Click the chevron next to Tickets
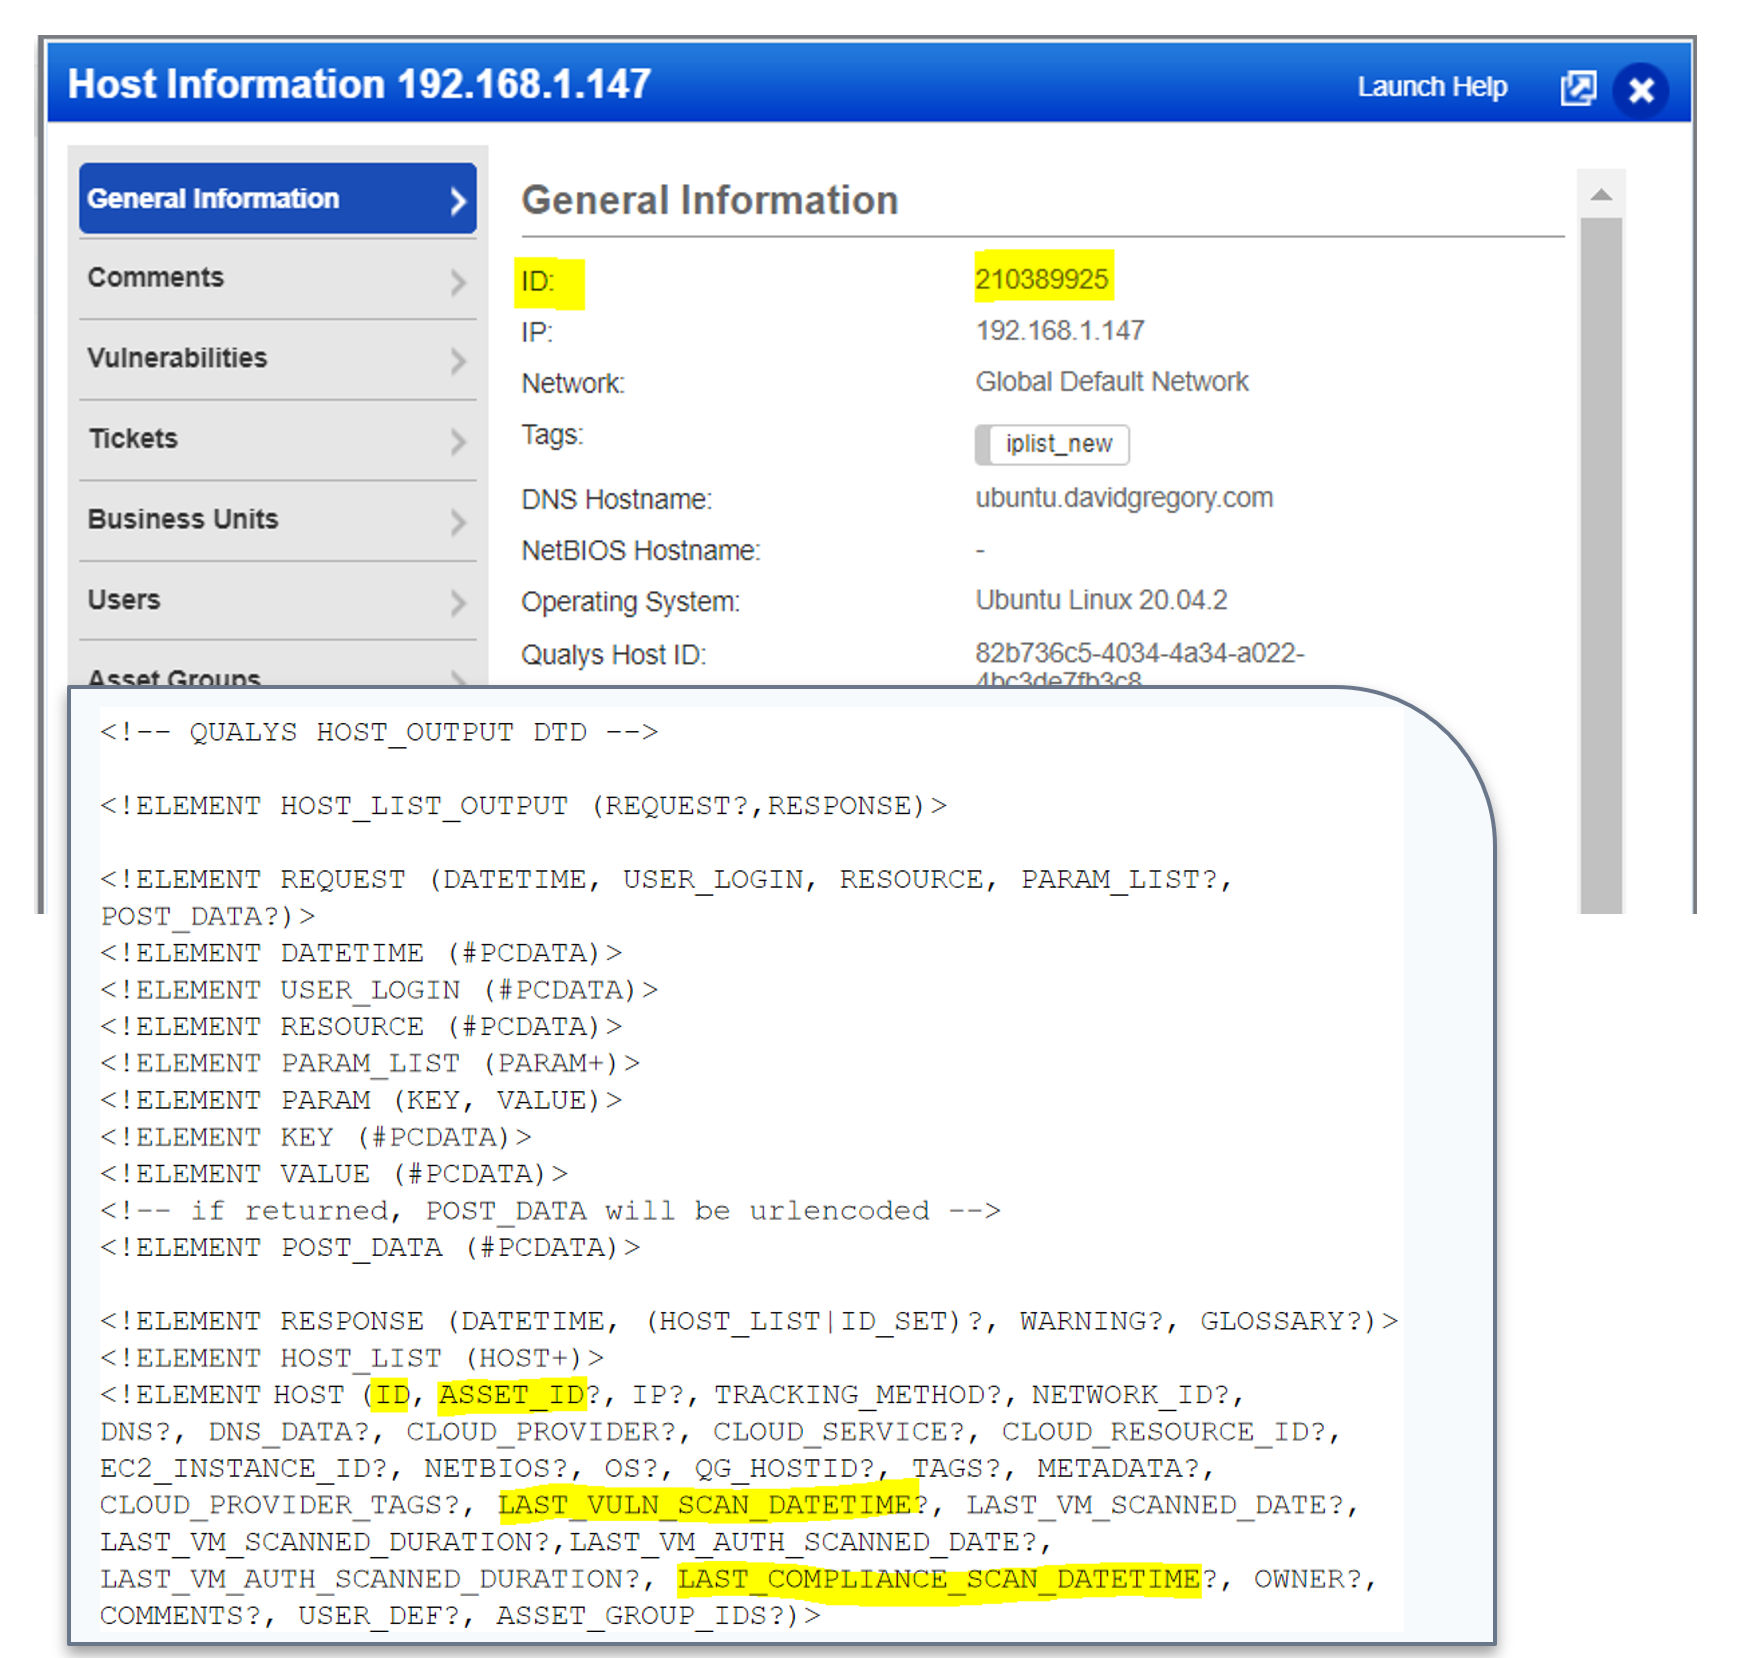 pos(458,441)
